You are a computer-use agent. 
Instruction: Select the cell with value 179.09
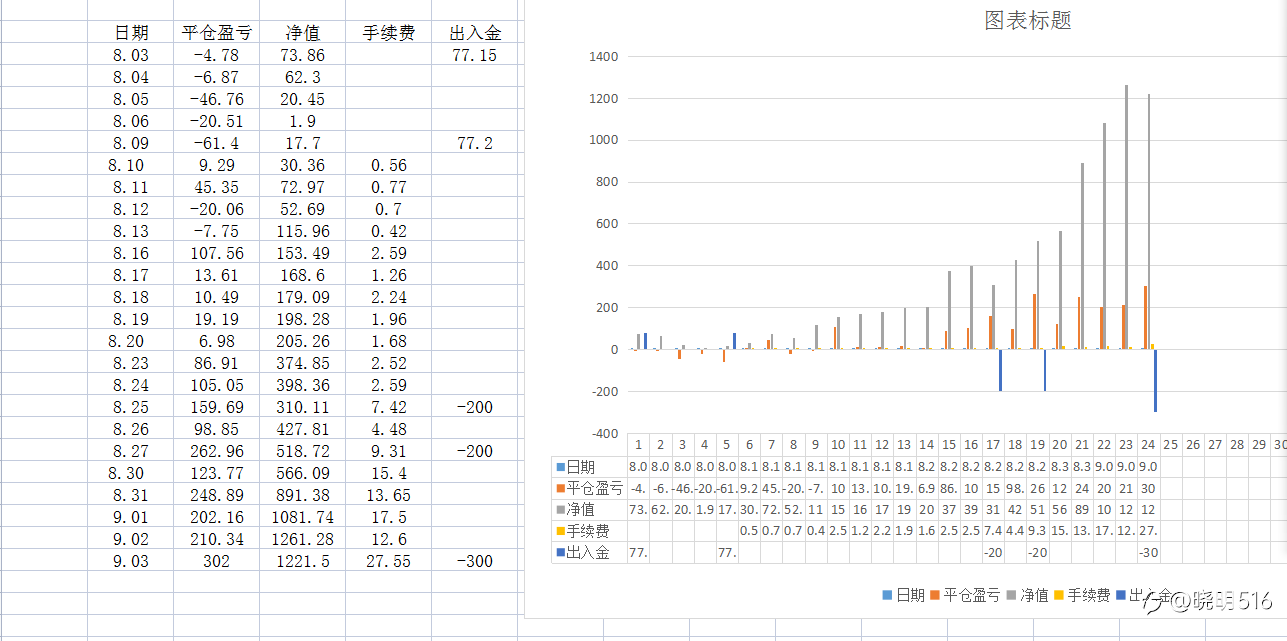(x=302, y=297)
